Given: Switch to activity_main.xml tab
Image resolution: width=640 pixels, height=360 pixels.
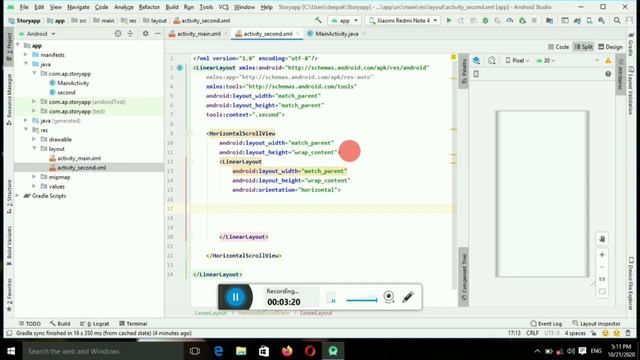Looking at the screenshot, I should tap(199, 34).
